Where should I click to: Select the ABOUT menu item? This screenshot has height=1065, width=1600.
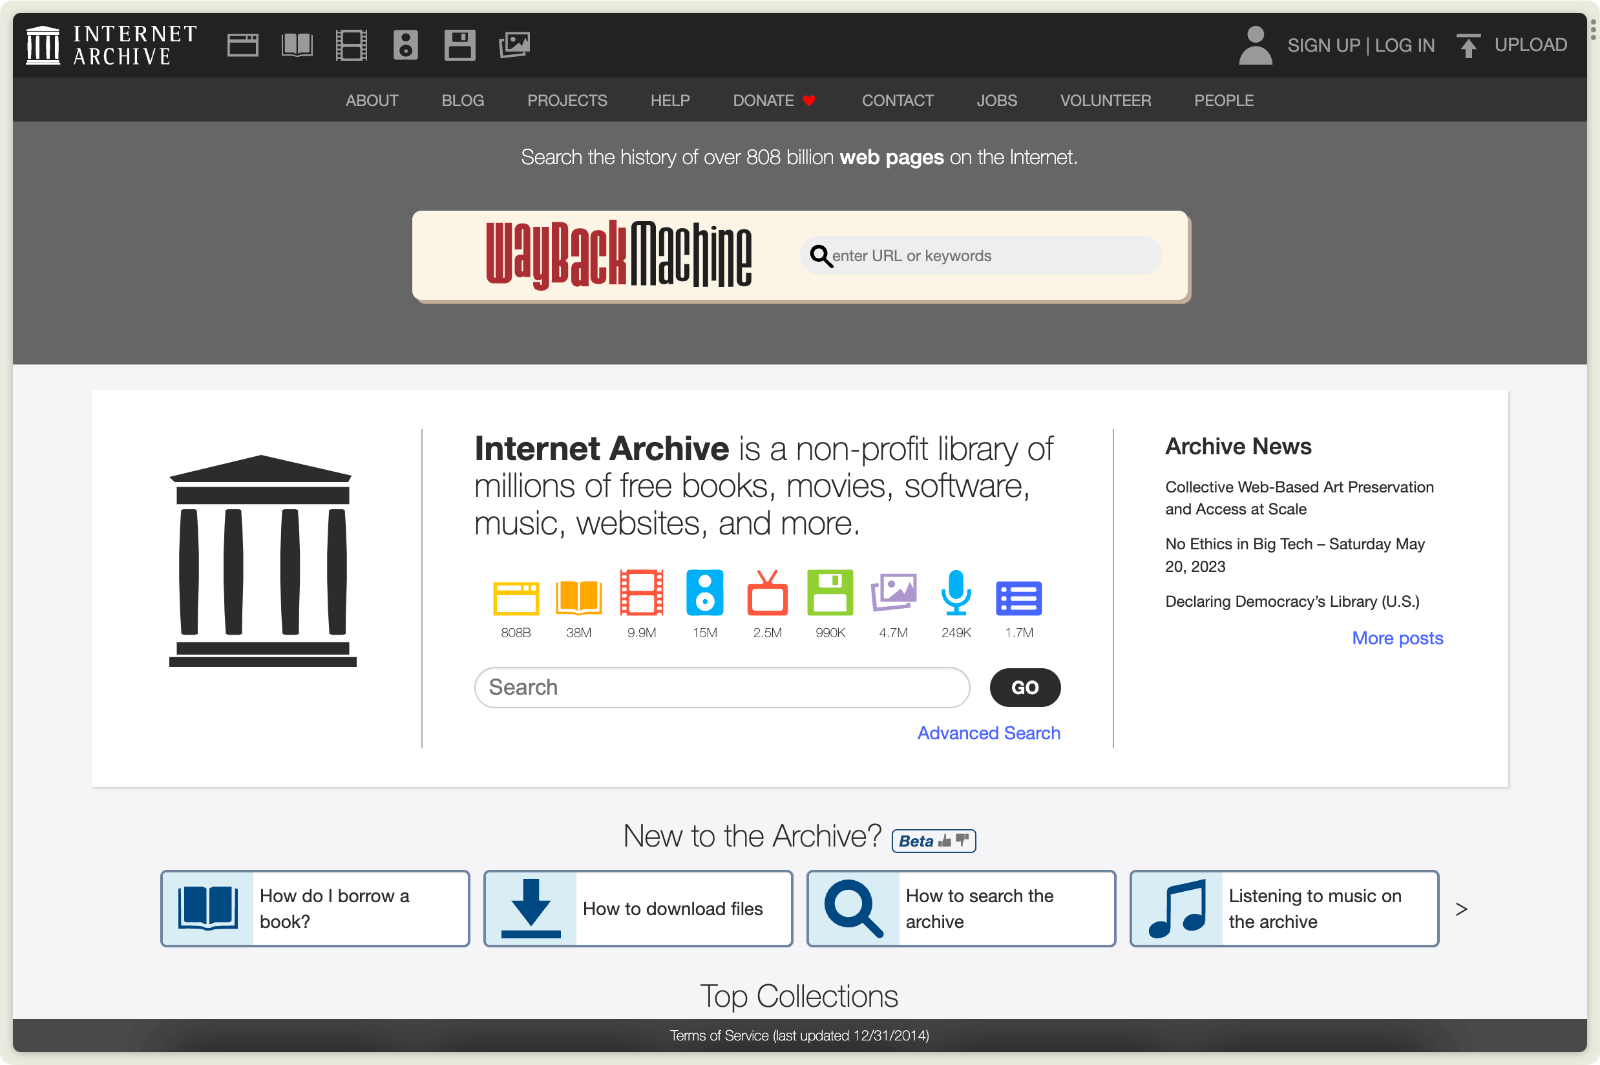[372, 100]
